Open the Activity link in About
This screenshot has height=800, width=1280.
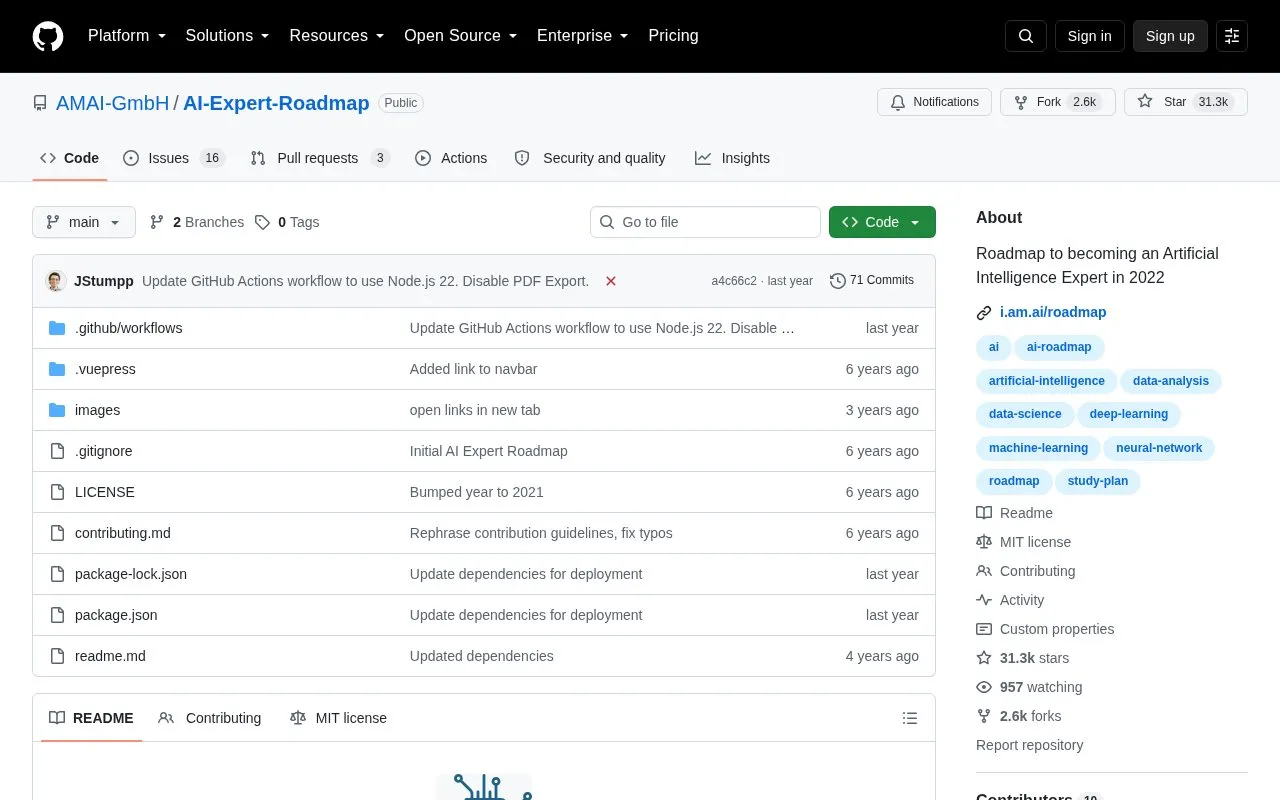click(1010, 600)
